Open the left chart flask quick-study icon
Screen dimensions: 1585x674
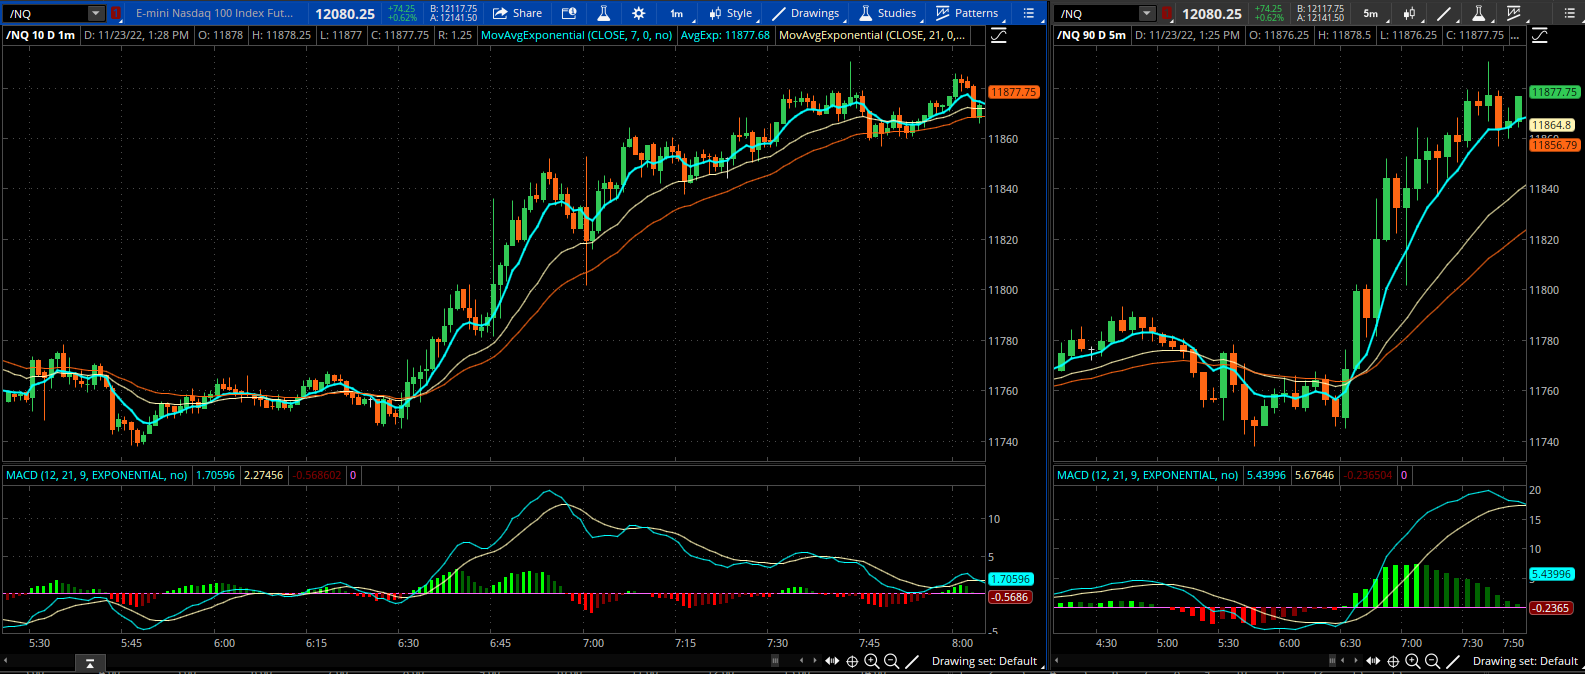[x=604, y=14]
